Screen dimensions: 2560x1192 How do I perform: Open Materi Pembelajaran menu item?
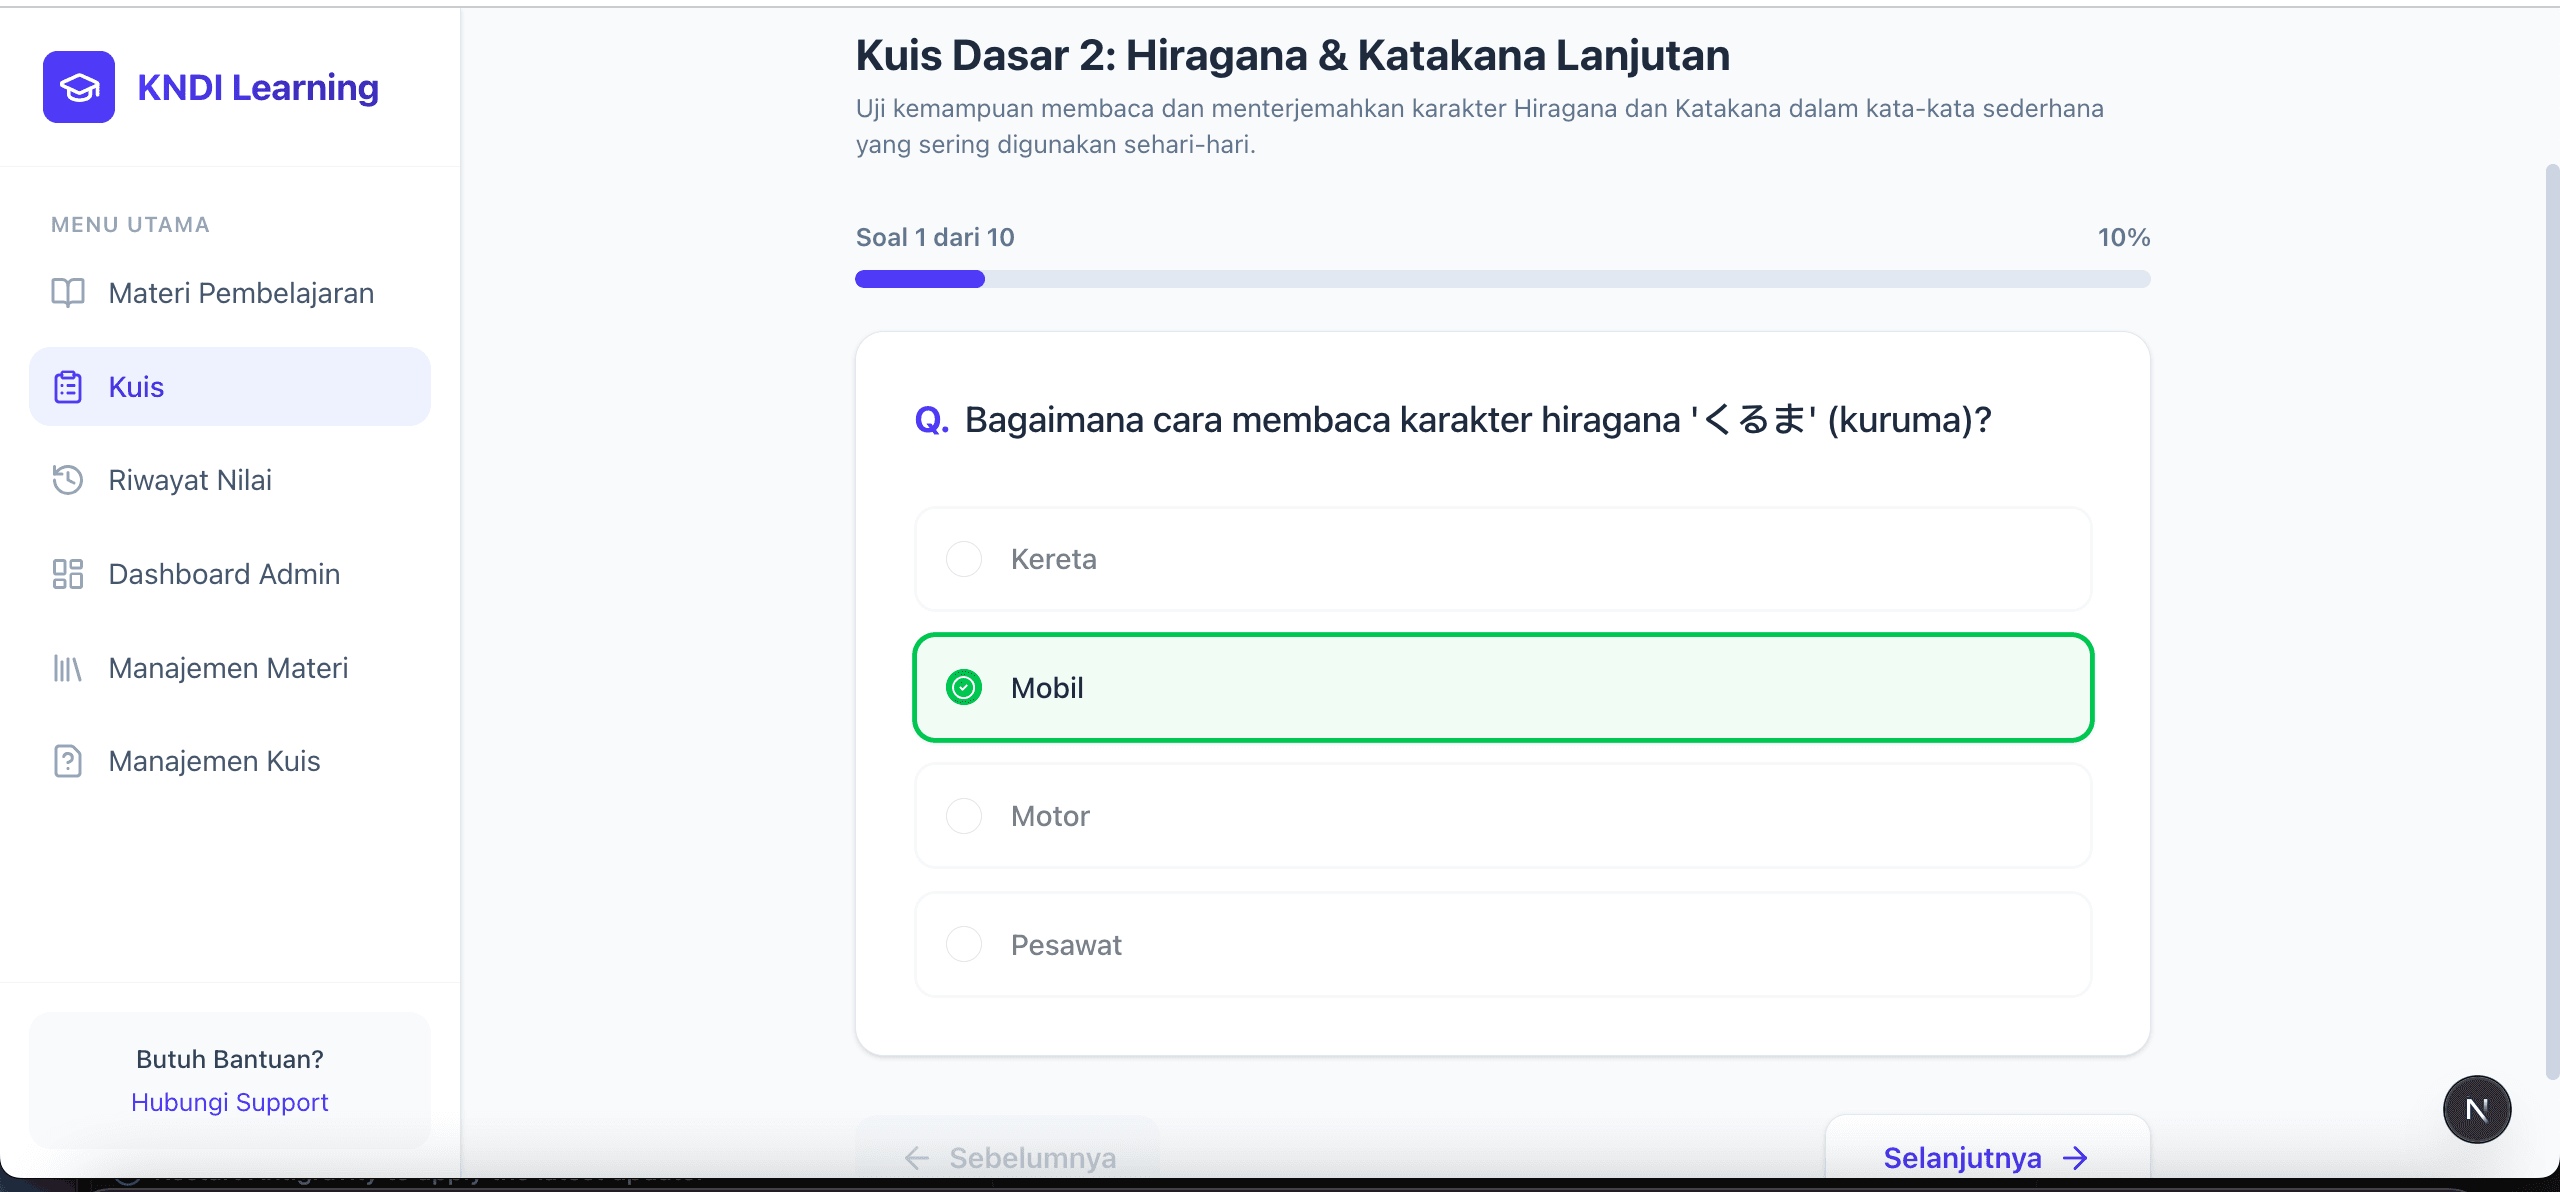coord(230,293)
